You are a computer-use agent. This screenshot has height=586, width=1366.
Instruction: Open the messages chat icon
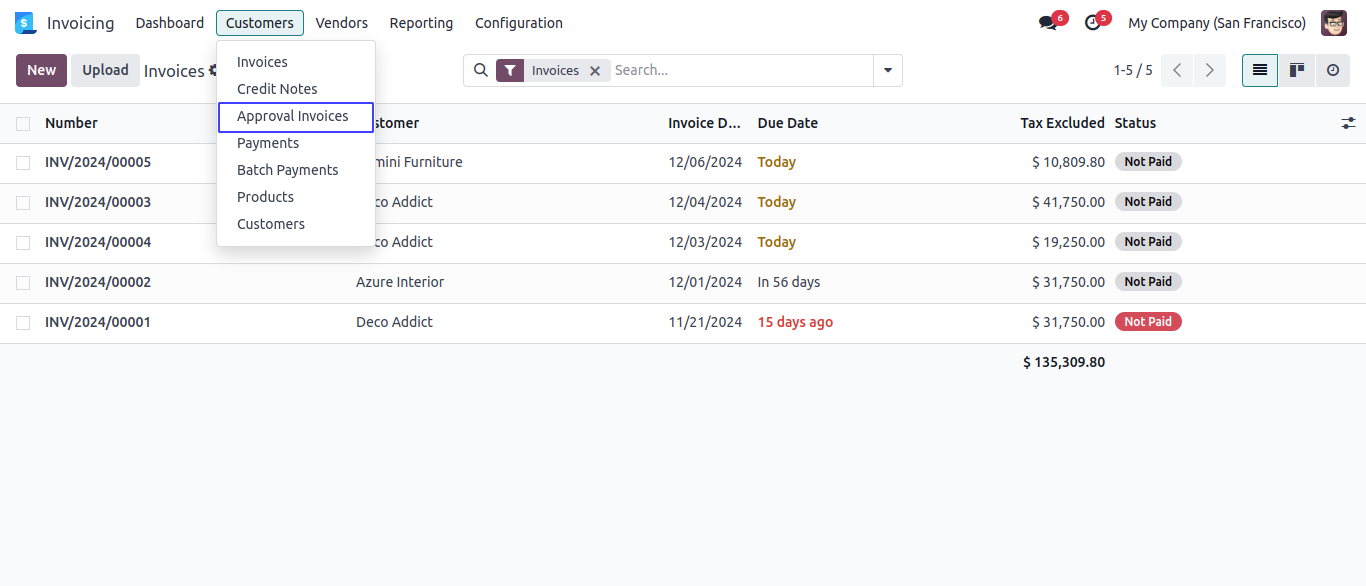[x=1047, y=23]
